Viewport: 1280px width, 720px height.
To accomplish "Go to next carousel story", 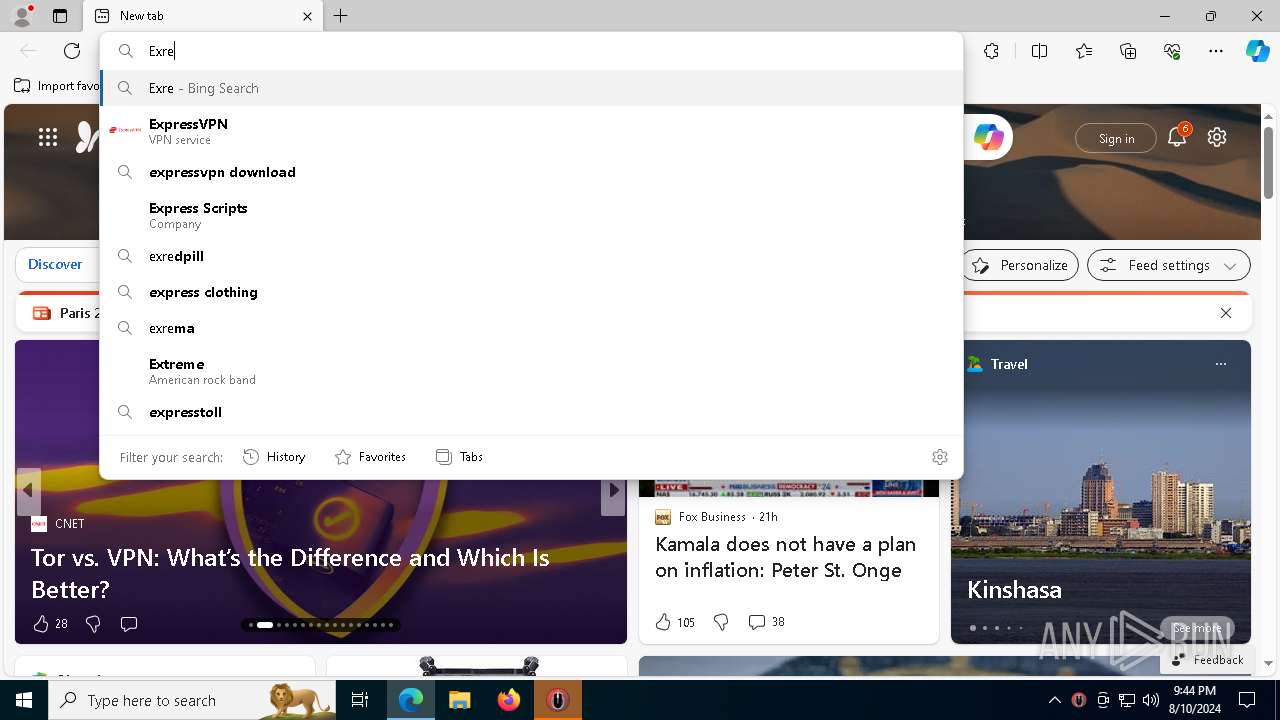I will click(x=614, y=491).
